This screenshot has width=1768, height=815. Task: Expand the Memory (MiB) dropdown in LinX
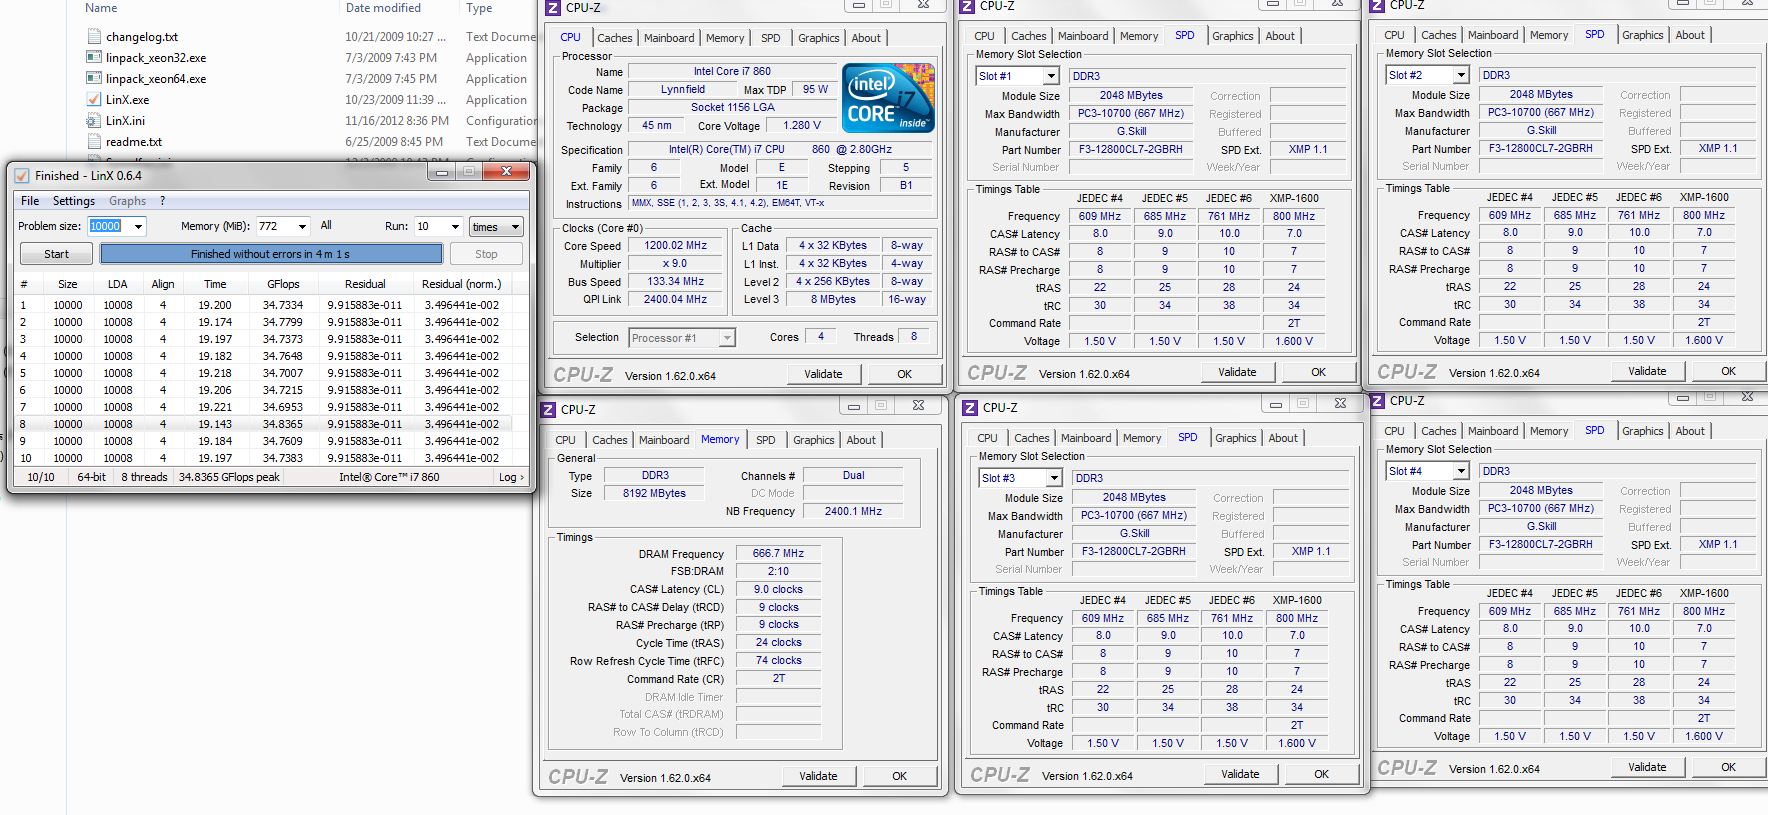pos(302,227)
